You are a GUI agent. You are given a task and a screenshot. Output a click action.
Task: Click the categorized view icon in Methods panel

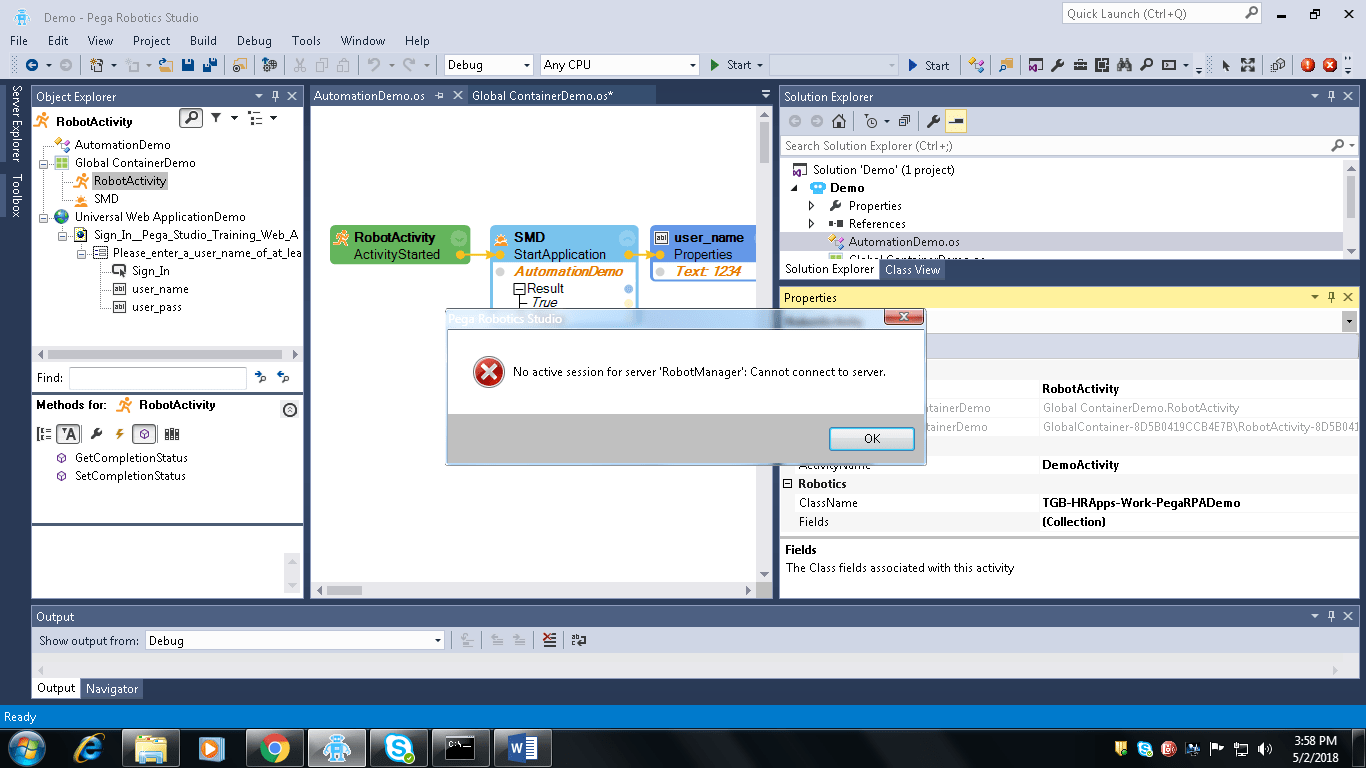tap(43, 434)
